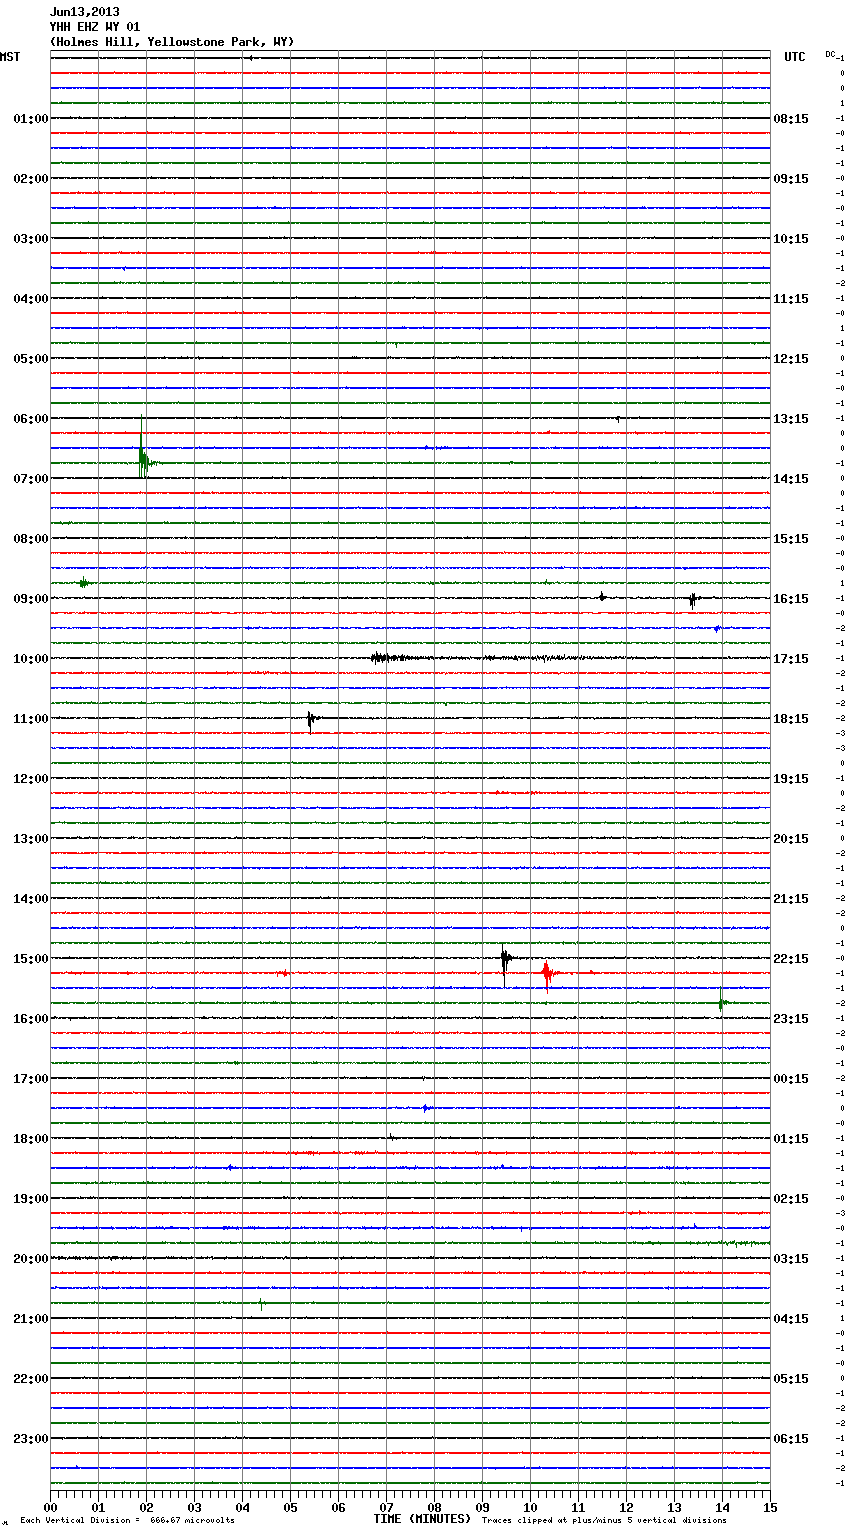Screen dimensions: 850x1534
Task: Click minute 12 on the bottom axis
Action: 626,1507
